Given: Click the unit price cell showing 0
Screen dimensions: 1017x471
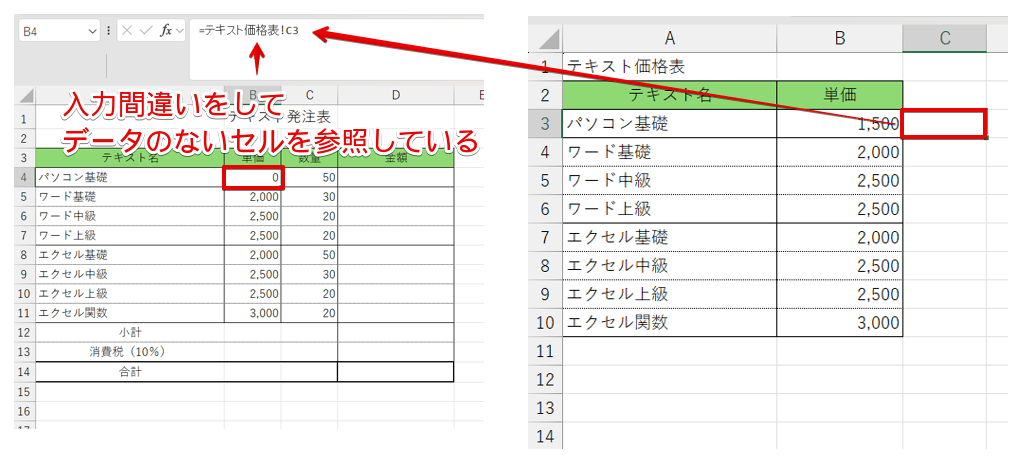Looking at the screenshot, I should [253, 178].
